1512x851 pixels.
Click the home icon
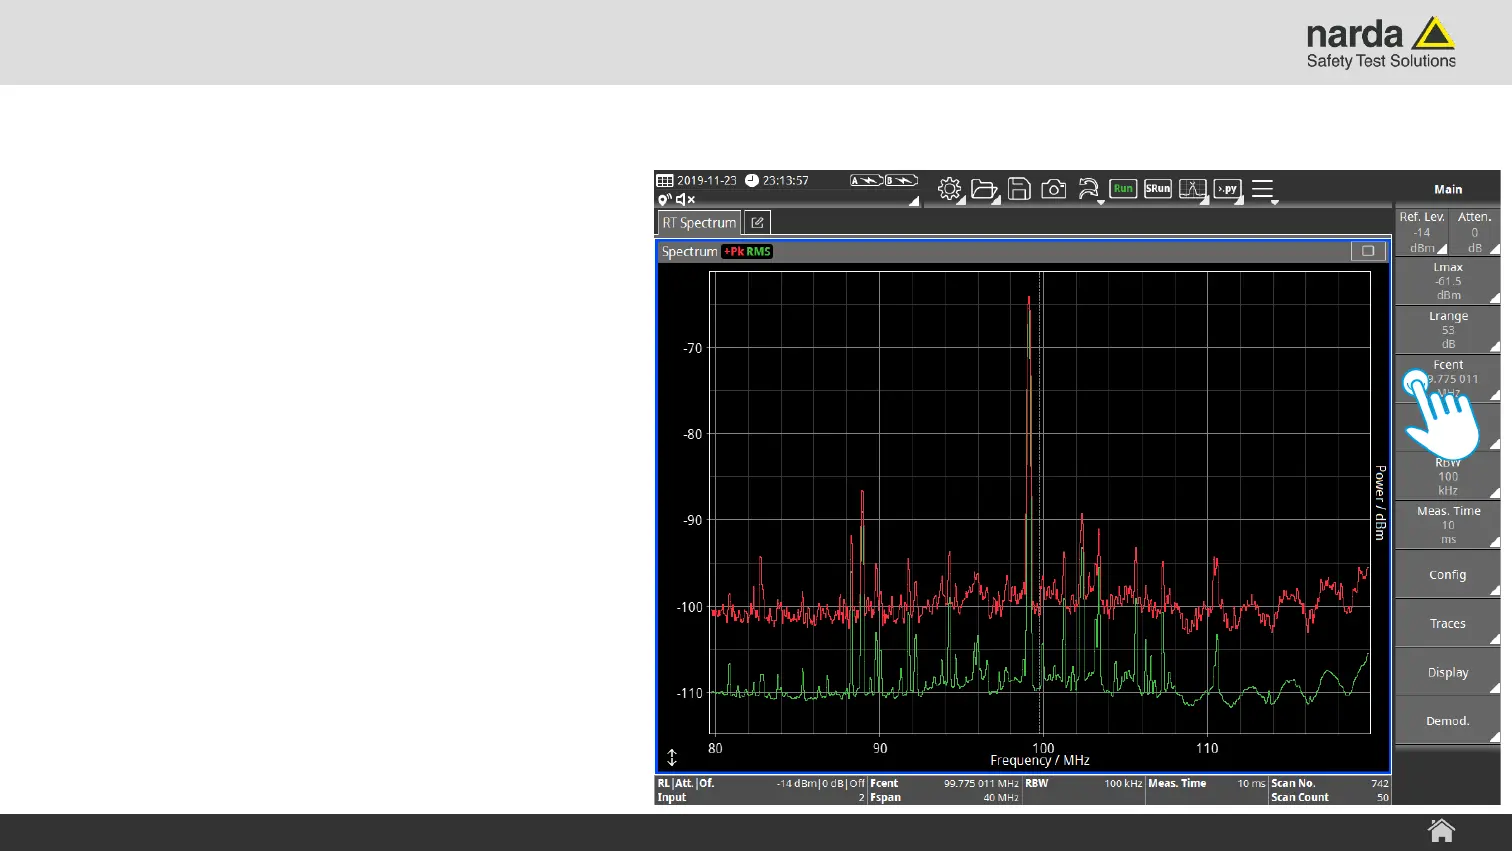point(1441,831)
